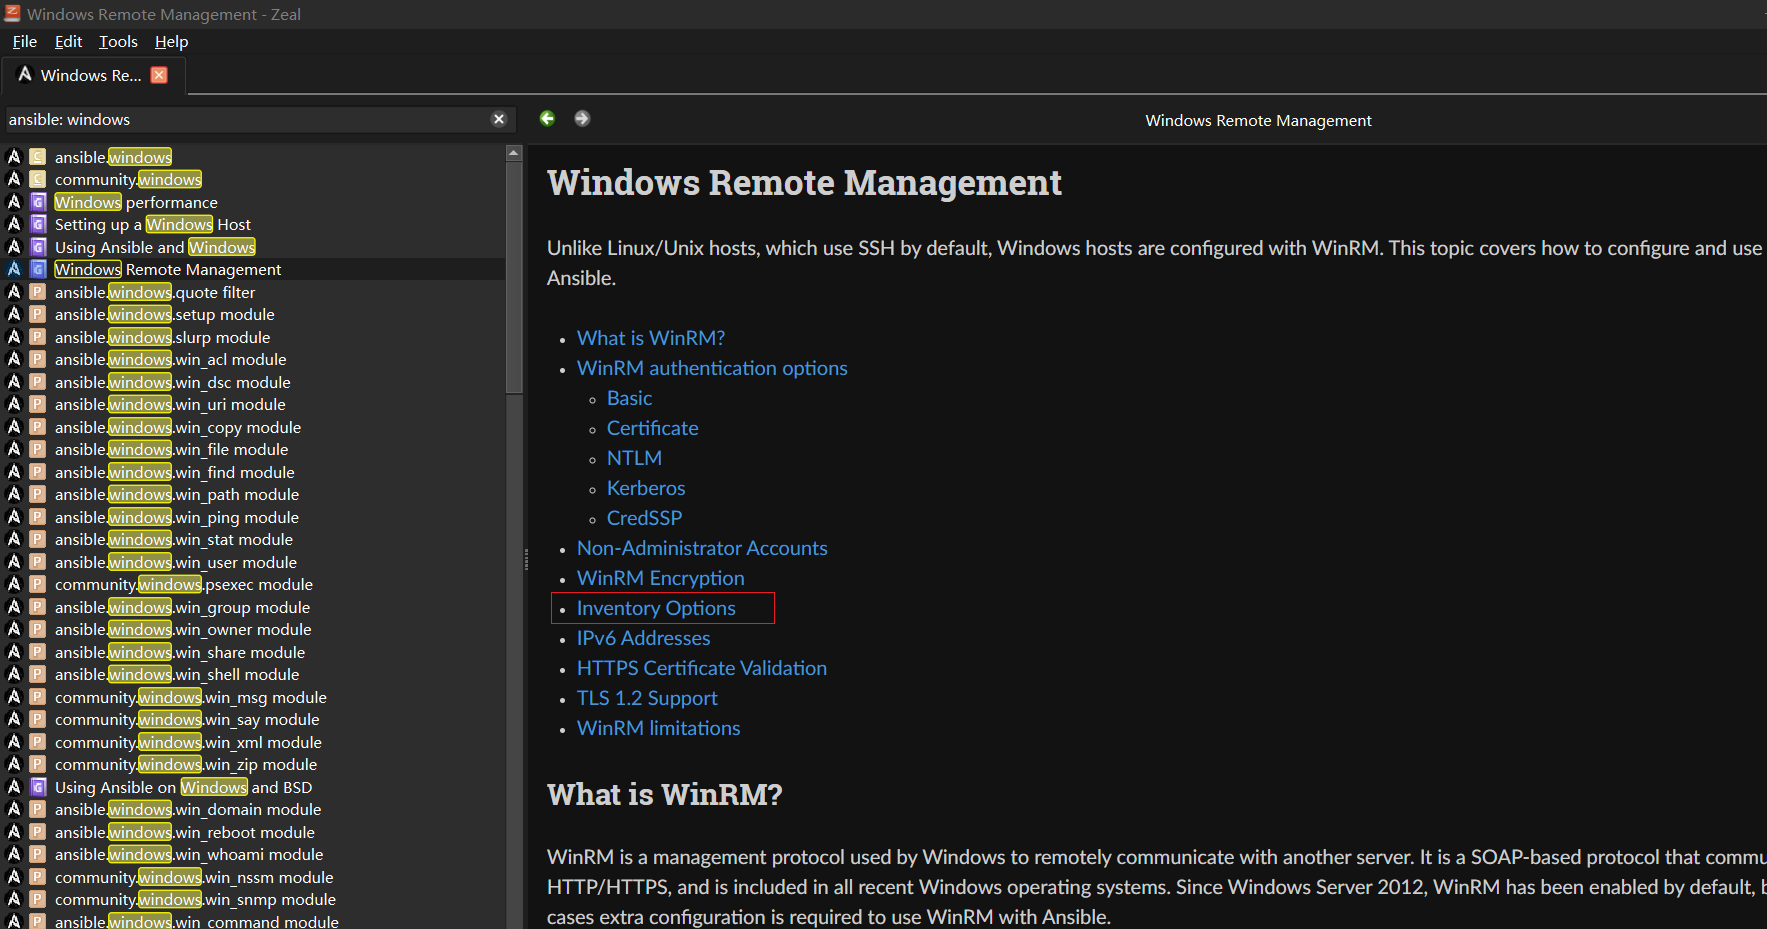Follow the Inventory Options link
The width and height of the screenshot is (1767, 929).
pos(656,608)
